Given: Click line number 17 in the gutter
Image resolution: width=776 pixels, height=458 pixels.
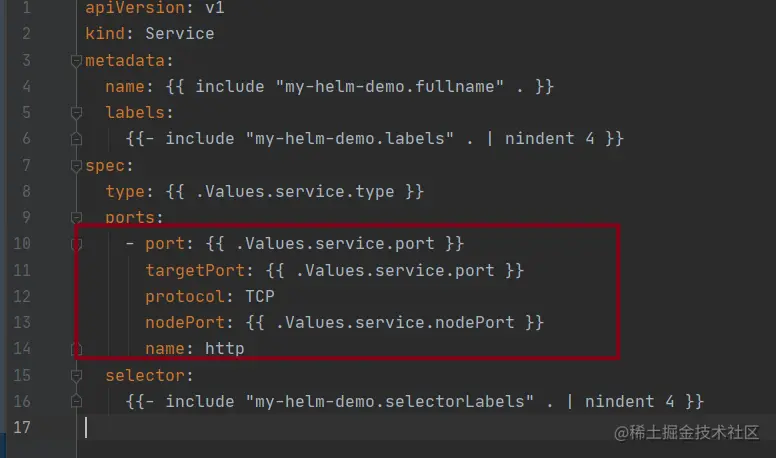Looking at the screenshot, I should coord(22,427).
